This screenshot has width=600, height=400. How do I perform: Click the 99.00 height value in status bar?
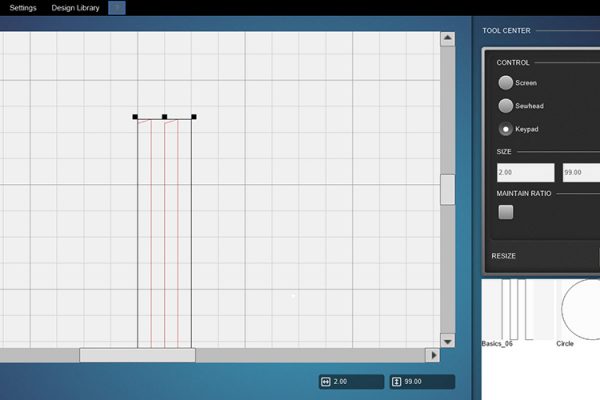point(413,382)
